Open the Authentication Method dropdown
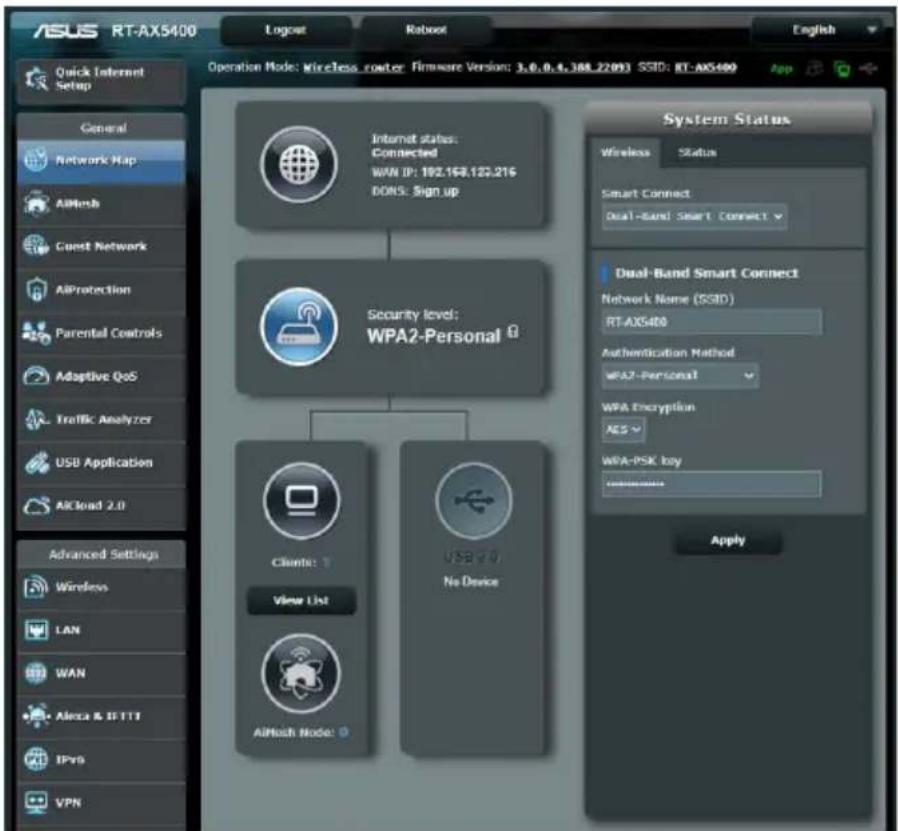Screen dimensions: 898x831 click(x=680, y=376)
